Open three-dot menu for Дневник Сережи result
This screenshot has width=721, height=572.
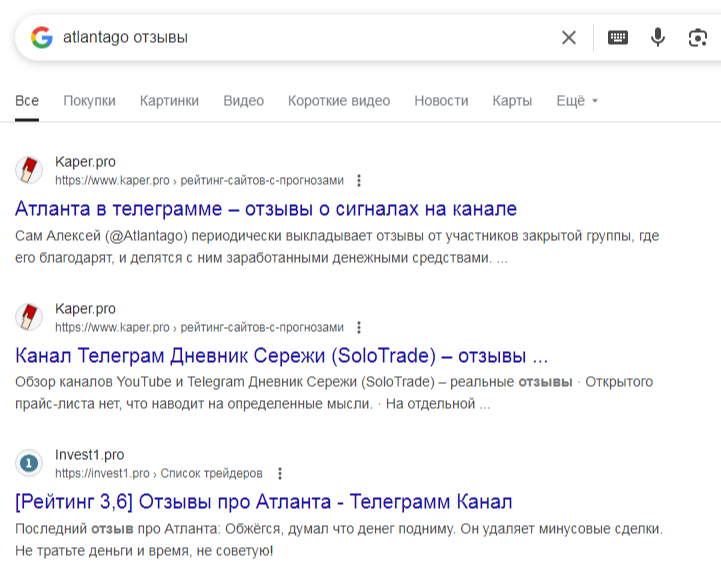(359, 327)
